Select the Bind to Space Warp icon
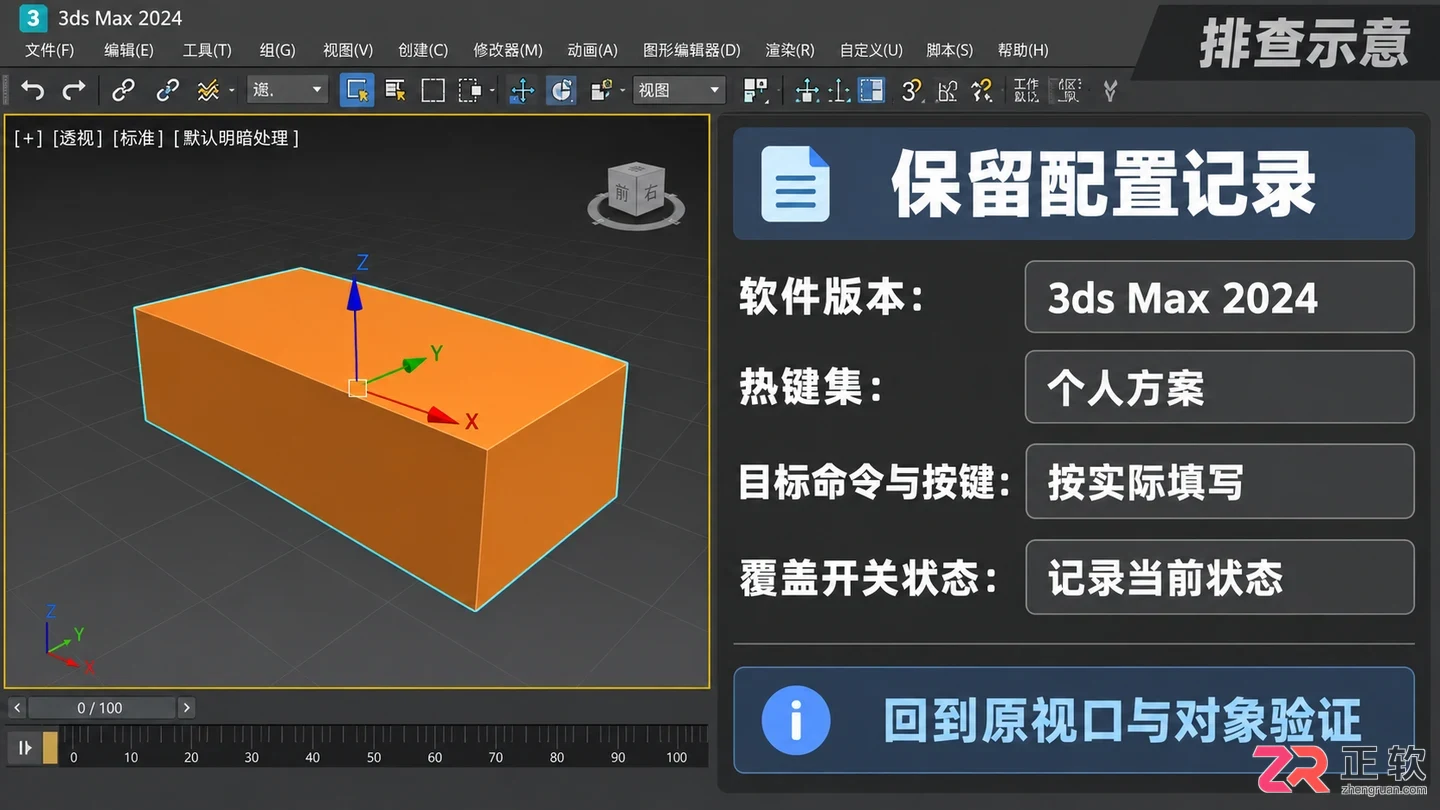1440x810 pixels. point(208,91)
